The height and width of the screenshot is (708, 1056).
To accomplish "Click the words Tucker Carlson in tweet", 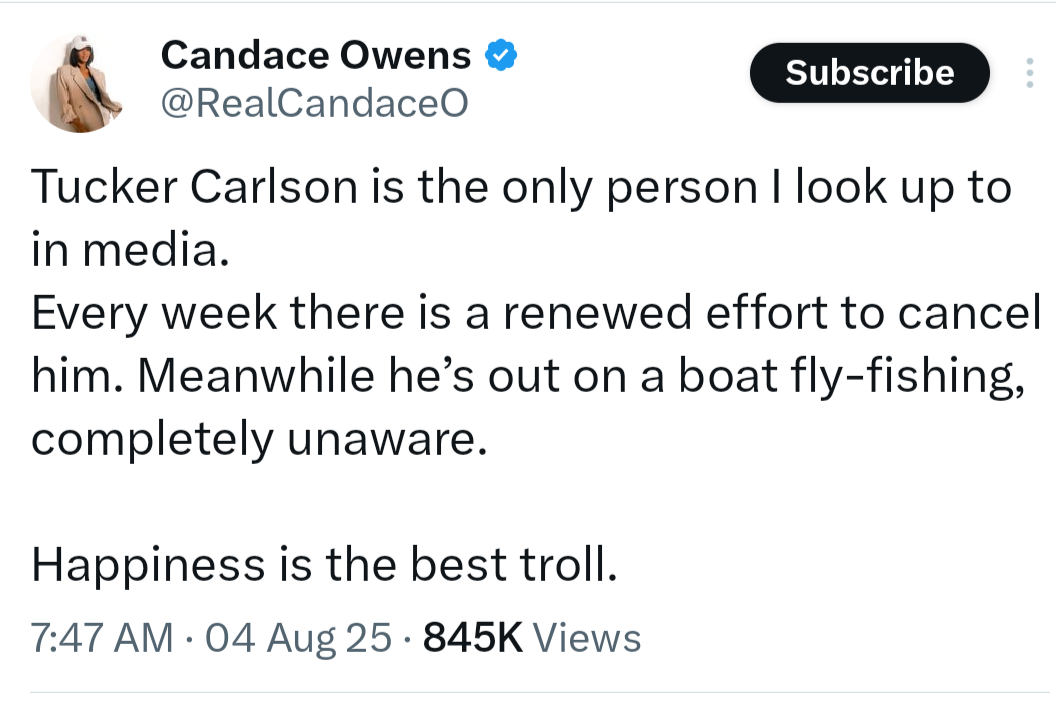I will [194, 187].
